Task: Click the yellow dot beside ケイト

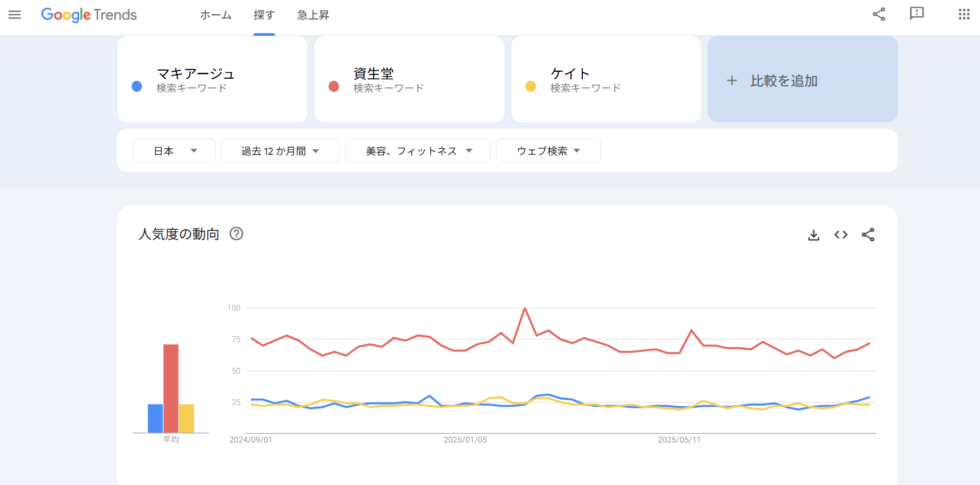Action: [531, 87]
